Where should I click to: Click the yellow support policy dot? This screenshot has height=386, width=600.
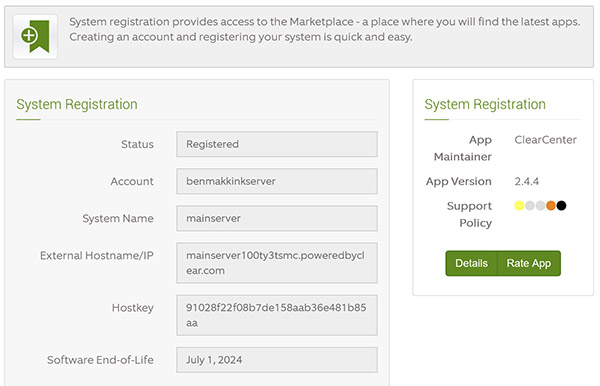click(519, 206)
